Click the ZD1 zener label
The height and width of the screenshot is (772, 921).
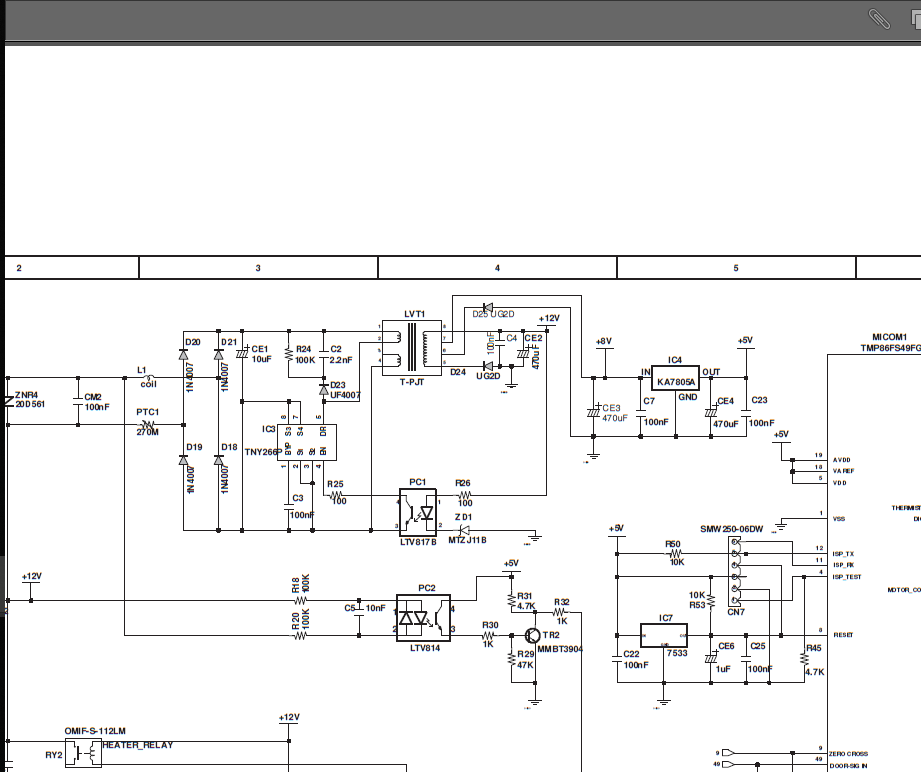click(463, 518)
